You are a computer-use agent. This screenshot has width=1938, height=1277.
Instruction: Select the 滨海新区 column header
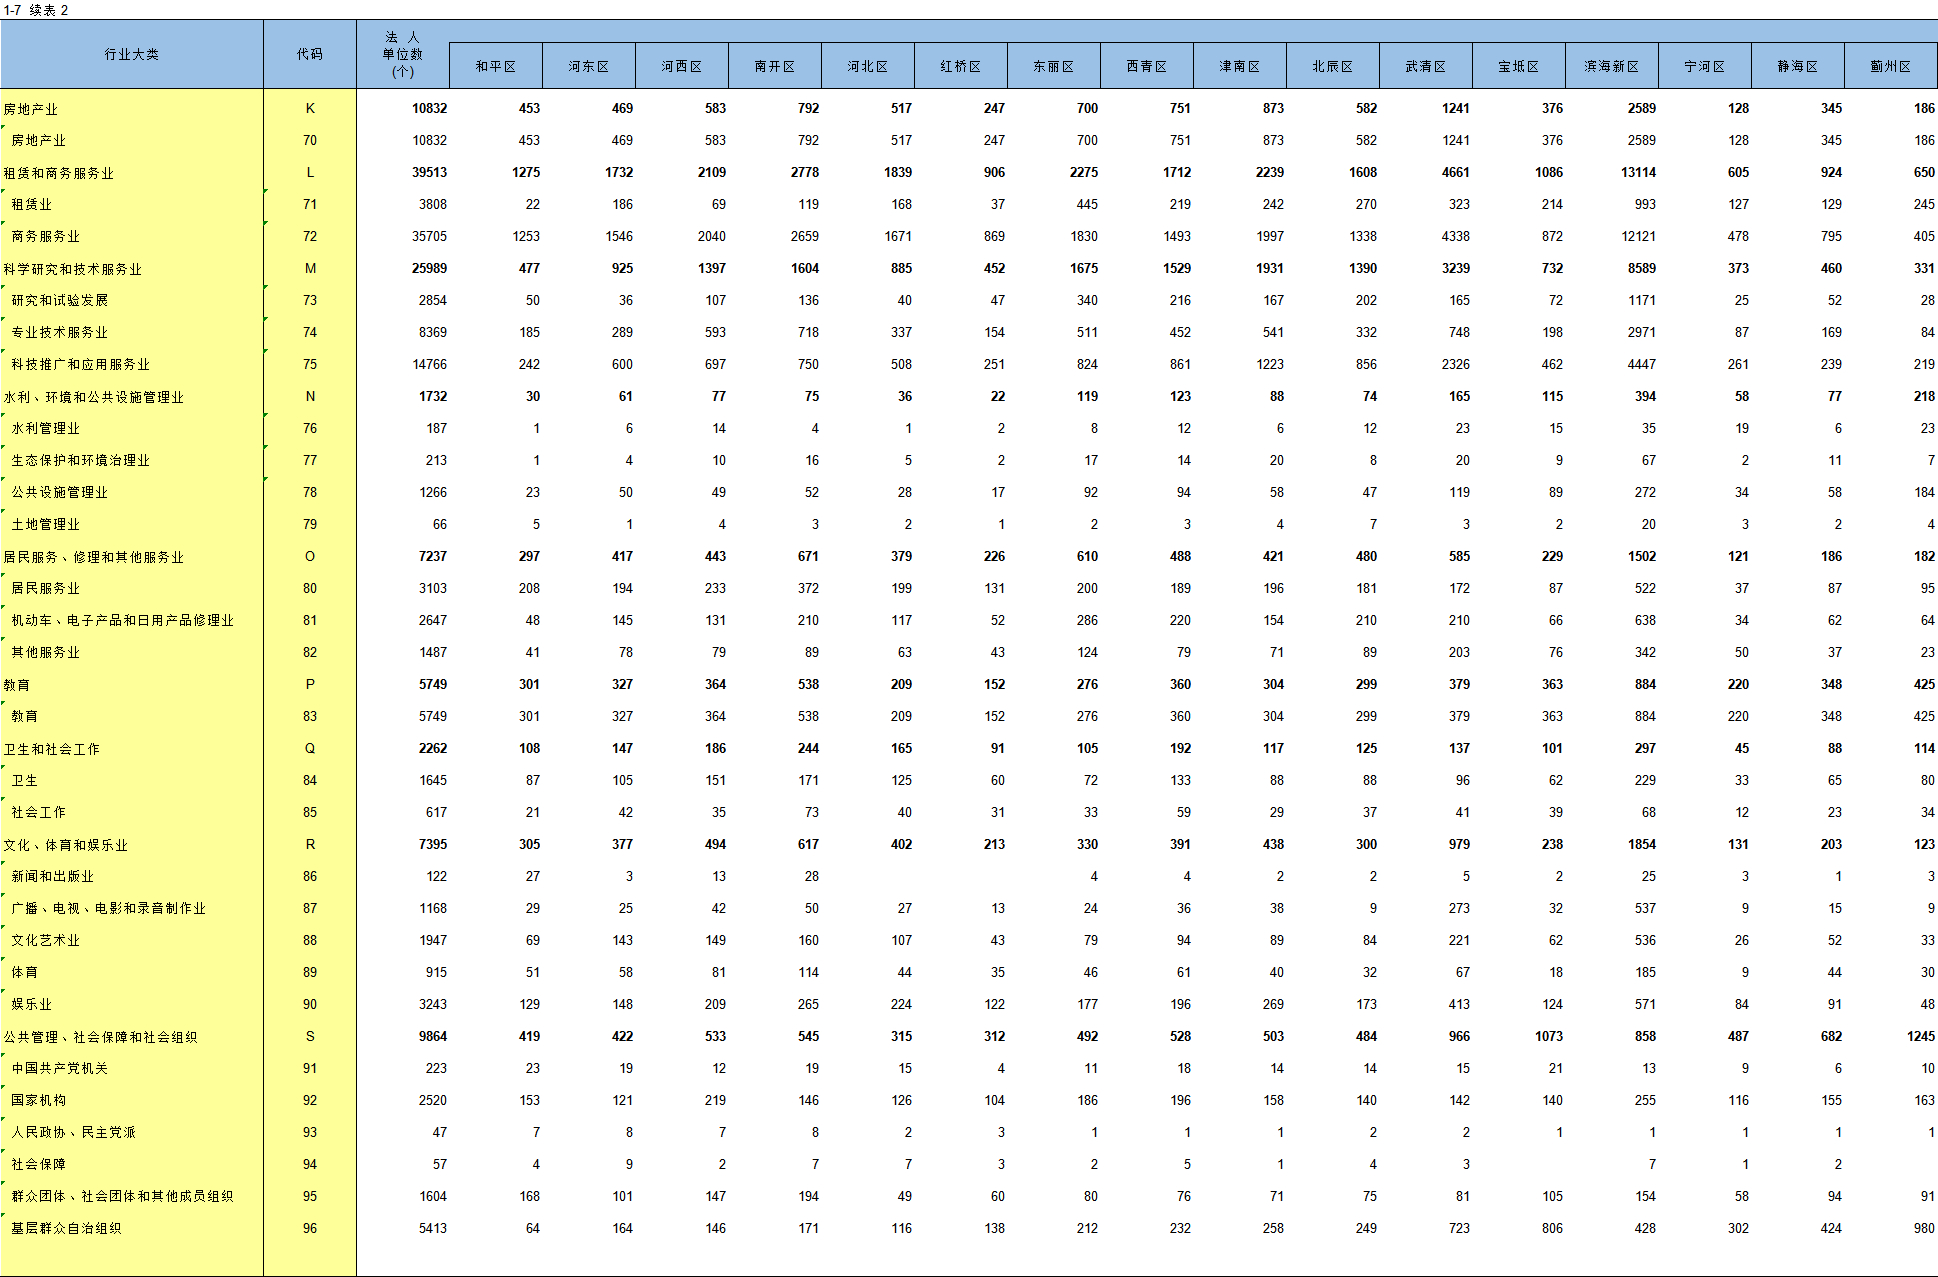point(1612,66)
